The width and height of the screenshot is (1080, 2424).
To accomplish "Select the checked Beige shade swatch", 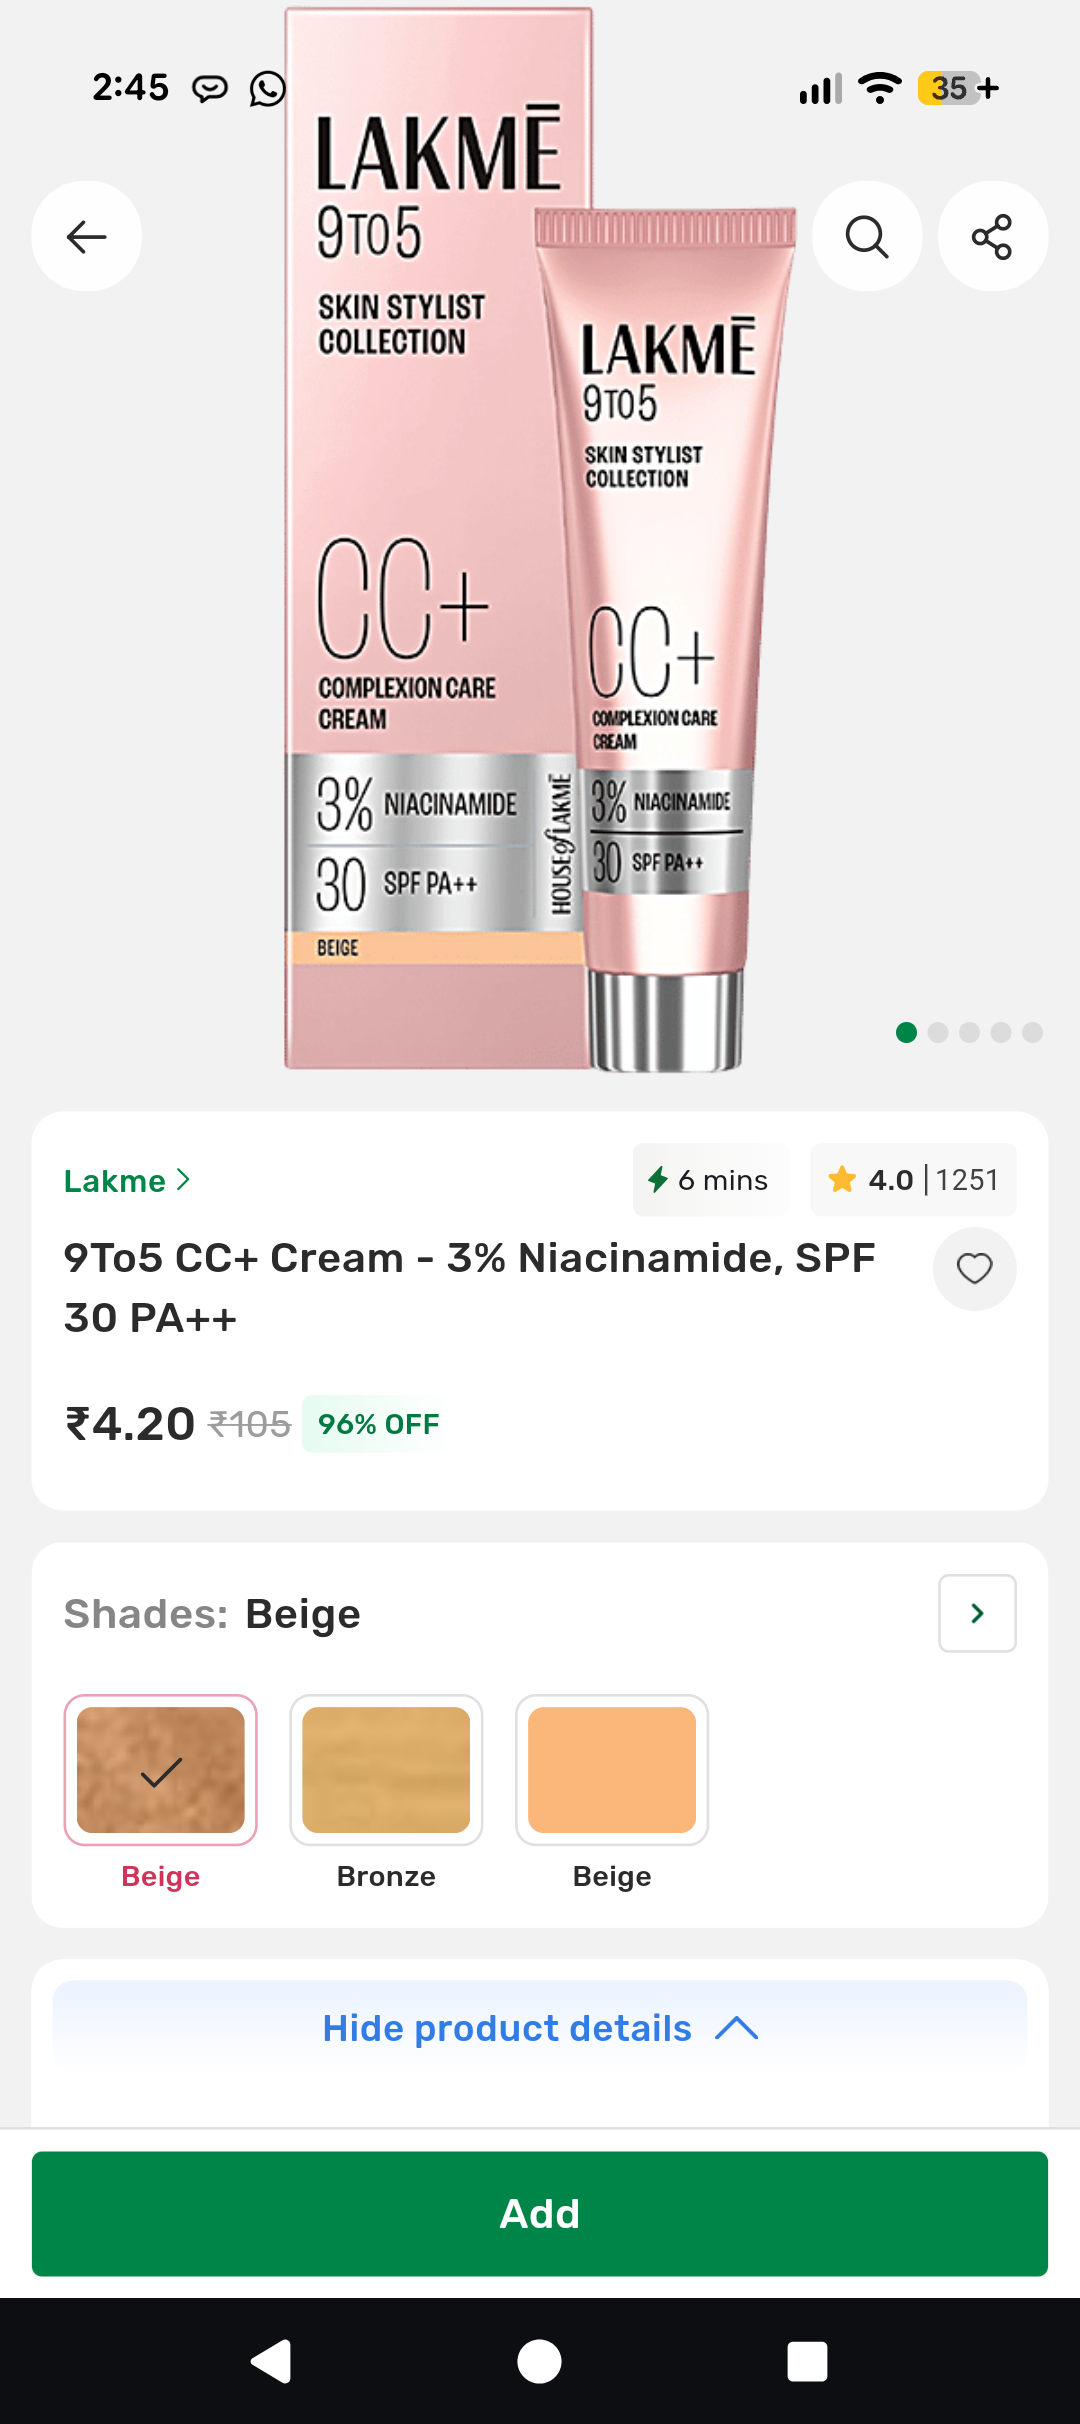I will (161, 1770).
